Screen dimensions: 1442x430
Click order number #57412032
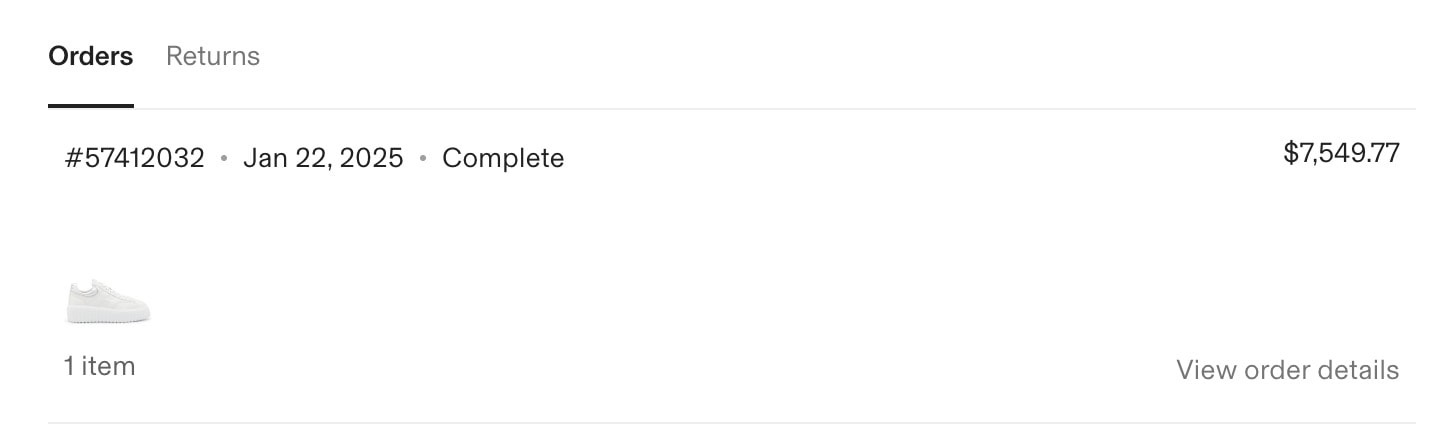click(134, 158)
